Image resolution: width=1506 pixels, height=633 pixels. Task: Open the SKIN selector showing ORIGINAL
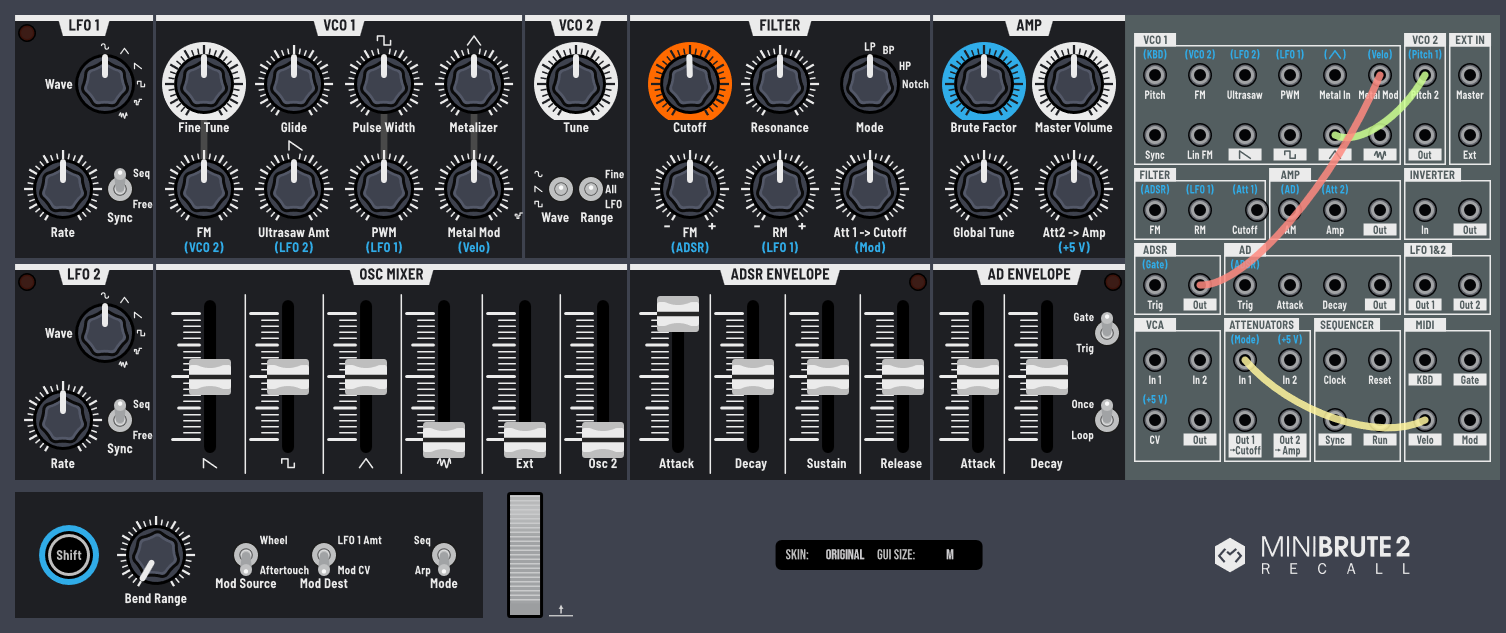click(x=845, y=555)
